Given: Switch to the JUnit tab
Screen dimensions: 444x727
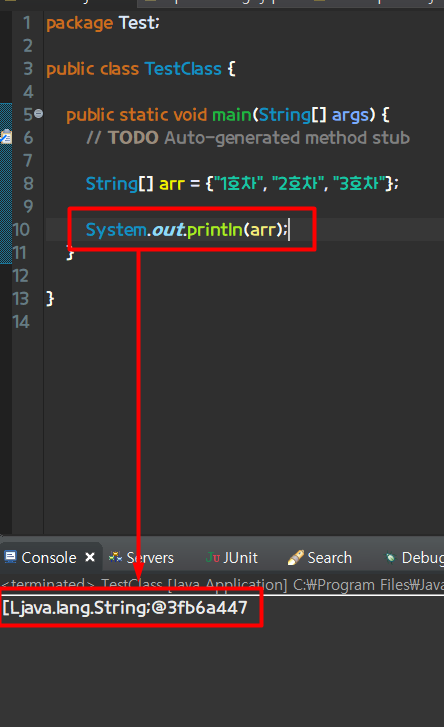Looking at the screenshot, I should [240, 557].
